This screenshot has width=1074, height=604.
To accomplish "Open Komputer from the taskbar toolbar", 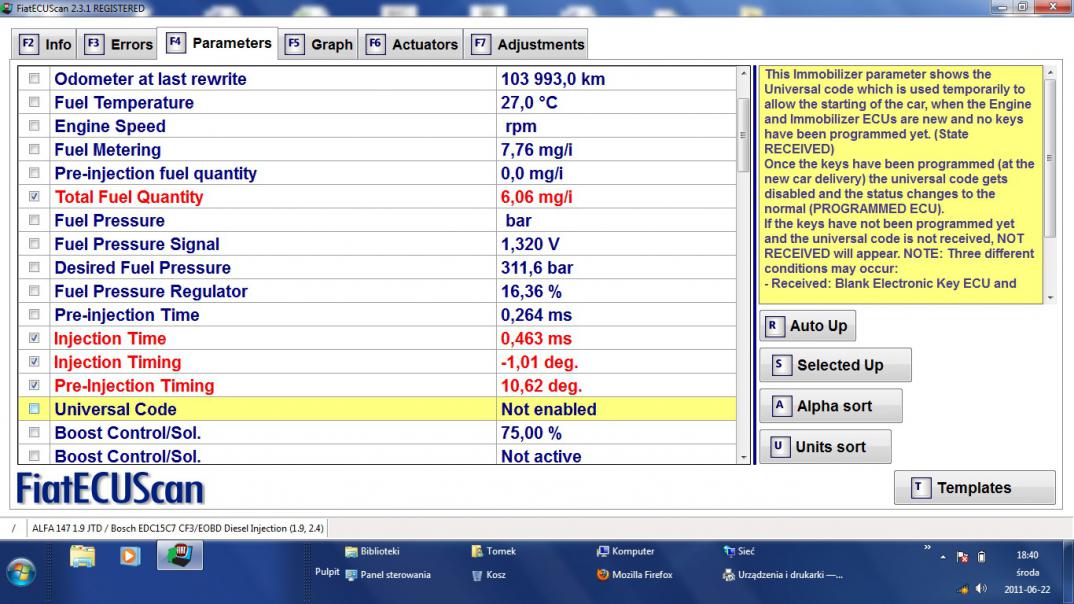I will 625,551.
